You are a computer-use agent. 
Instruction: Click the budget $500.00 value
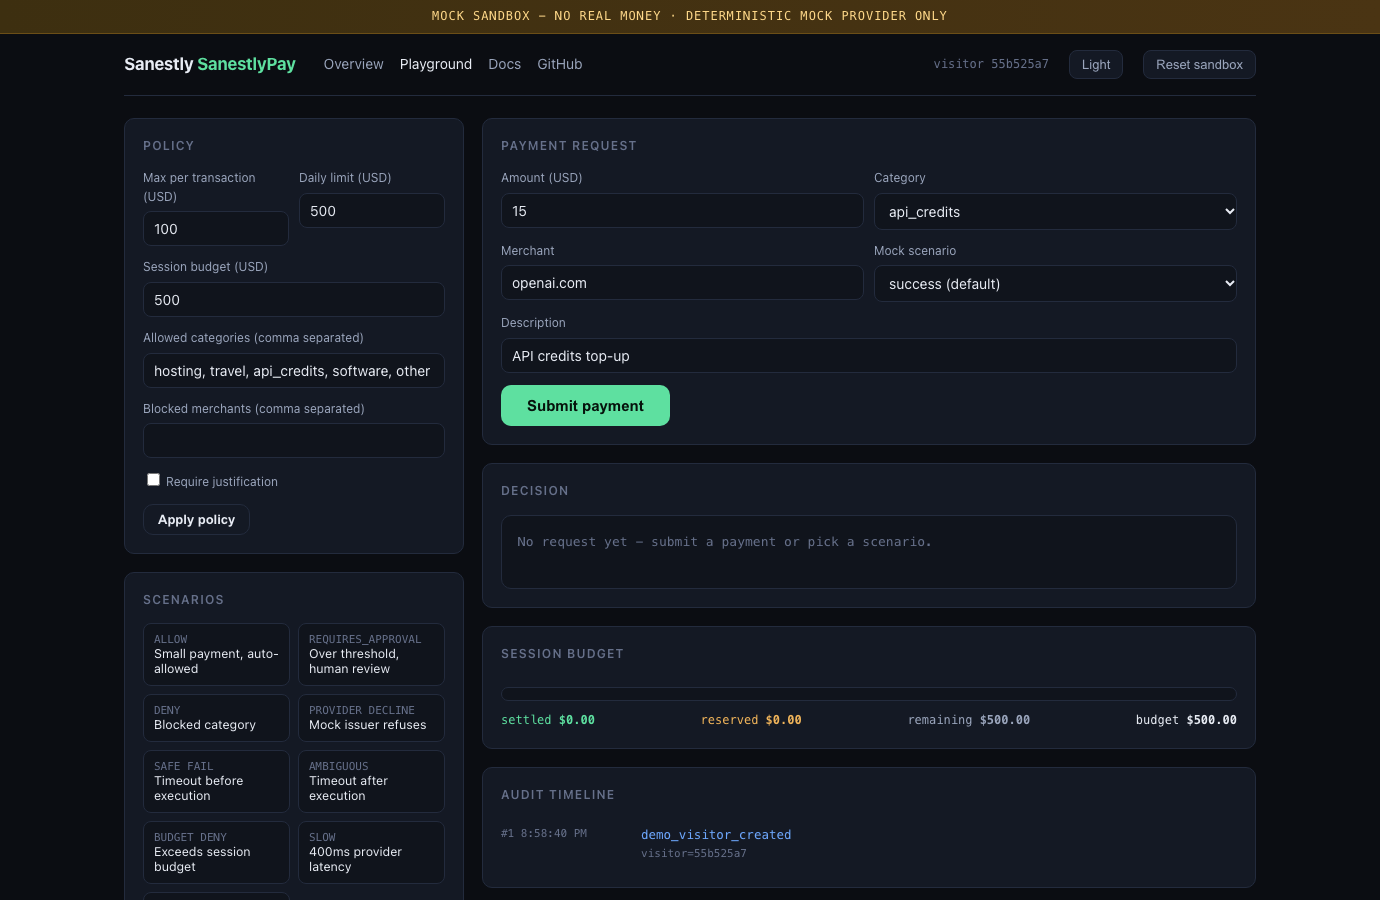[x=1186, y=720]
